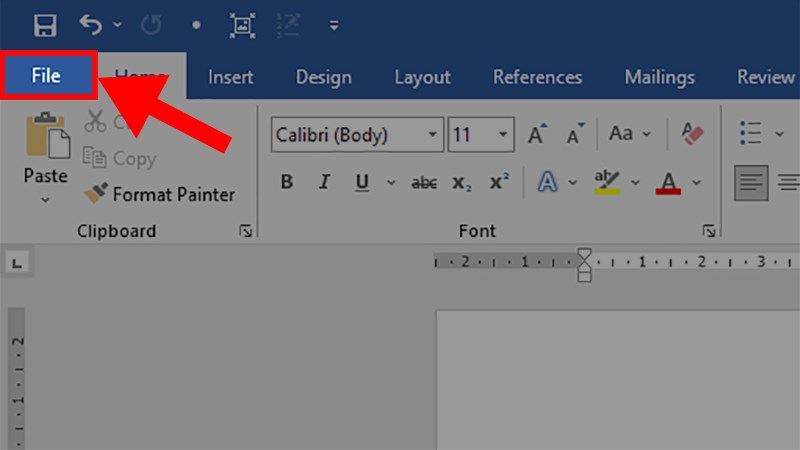The height and width of the screenshot is (450, 800).
Task: Expand the Paste options arrow
Action: [x=45, y=199]
